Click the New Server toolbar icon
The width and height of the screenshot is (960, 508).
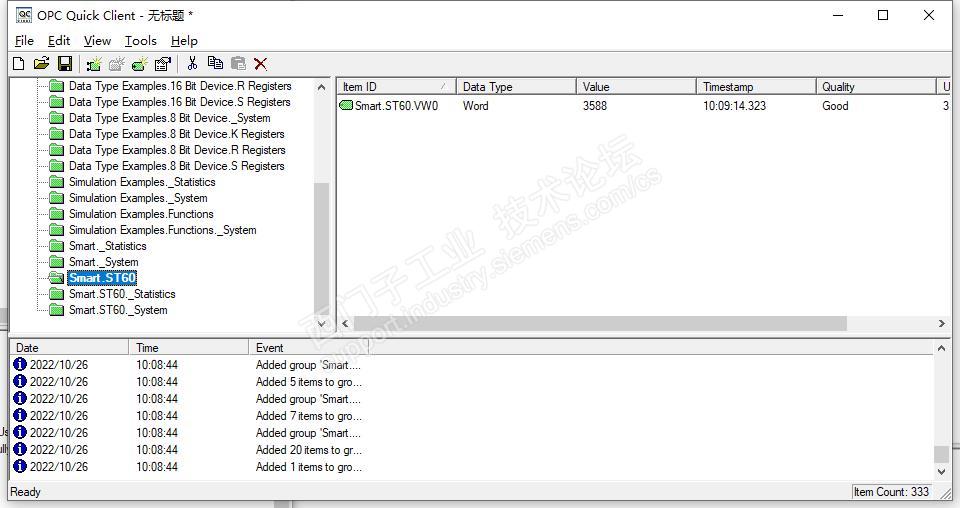click(94, 64)
